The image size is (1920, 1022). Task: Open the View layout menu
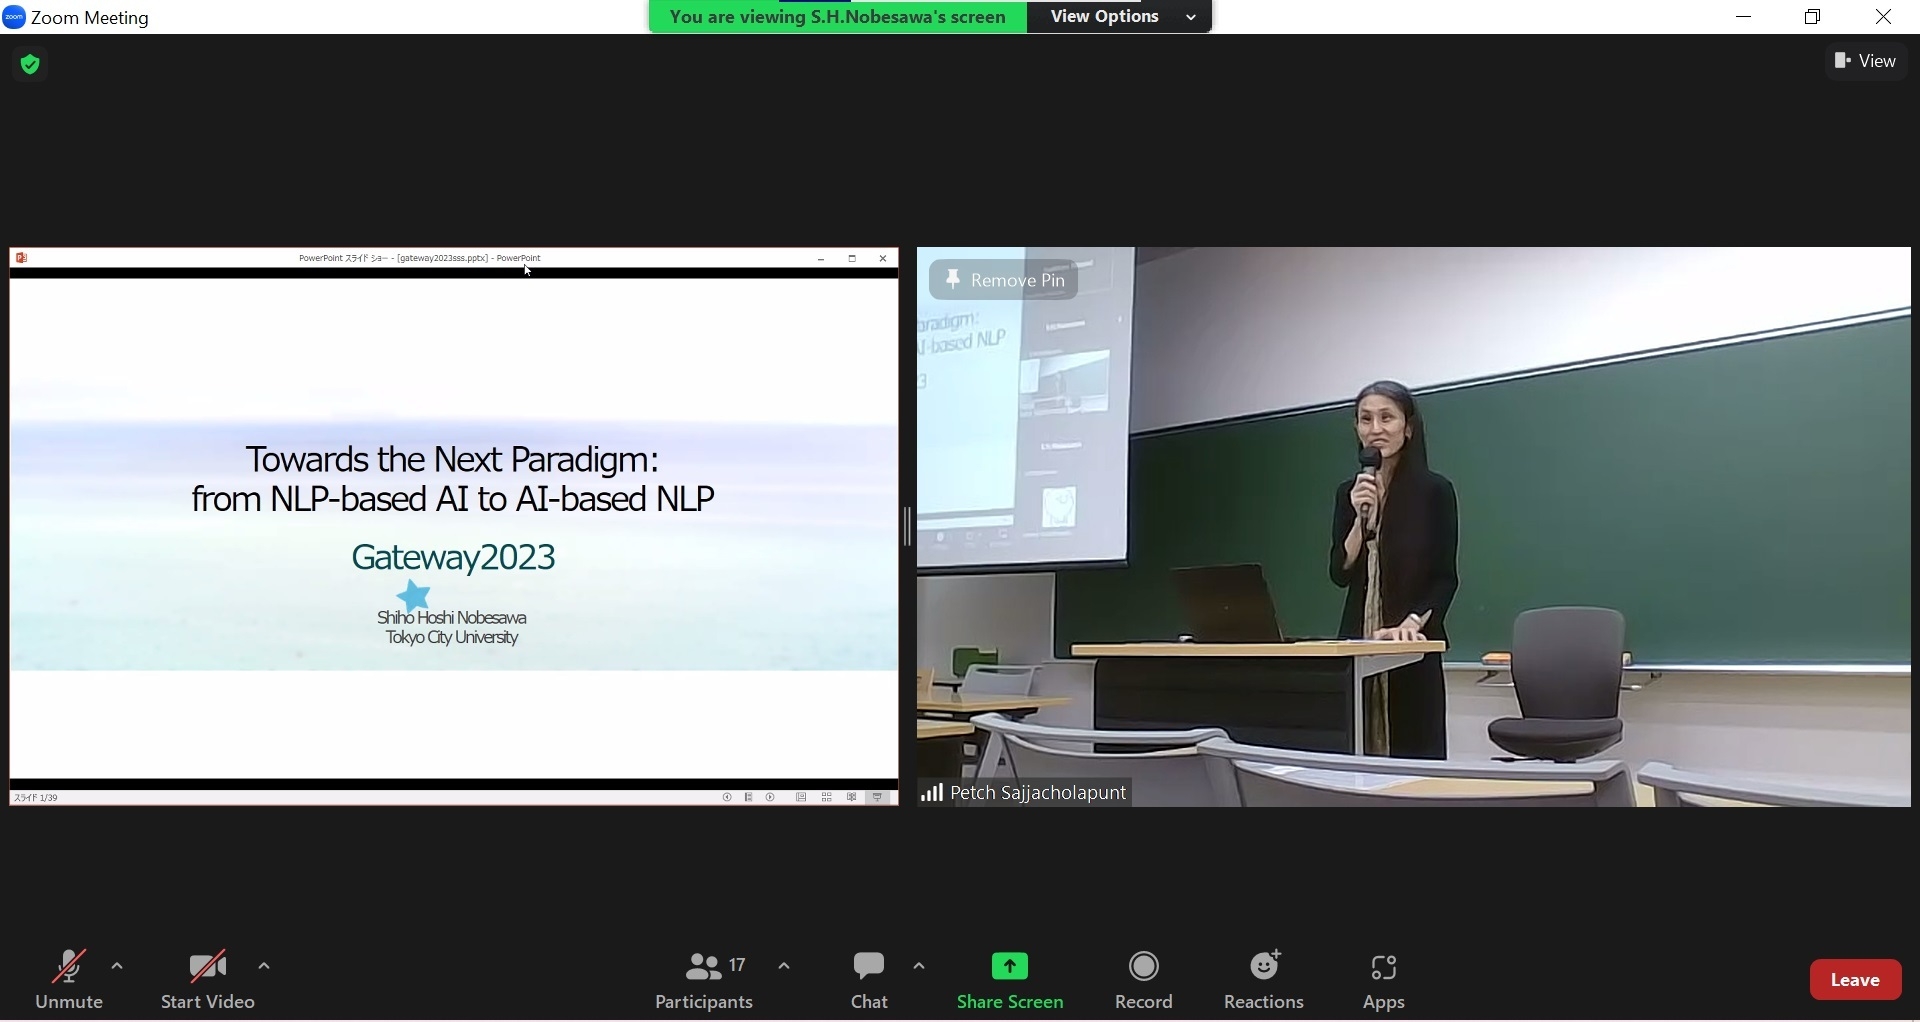[x=1867, y=62]
